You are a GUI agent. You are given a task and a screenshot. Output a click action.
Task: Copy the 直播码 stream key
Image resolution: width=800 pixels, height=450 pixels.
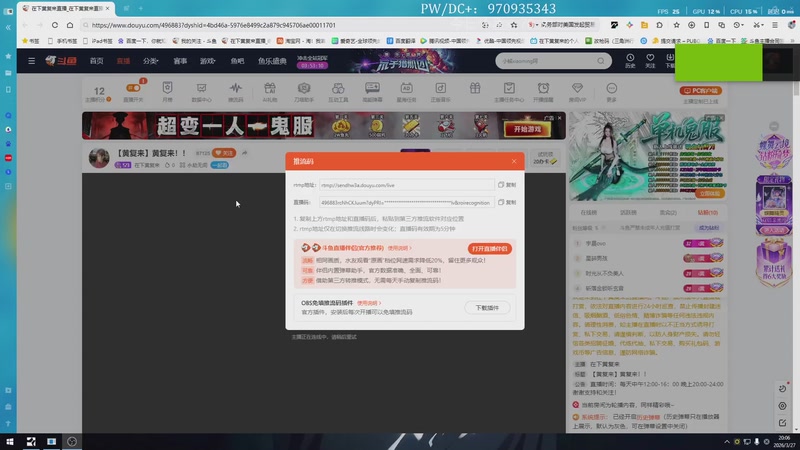pos(507,203)
